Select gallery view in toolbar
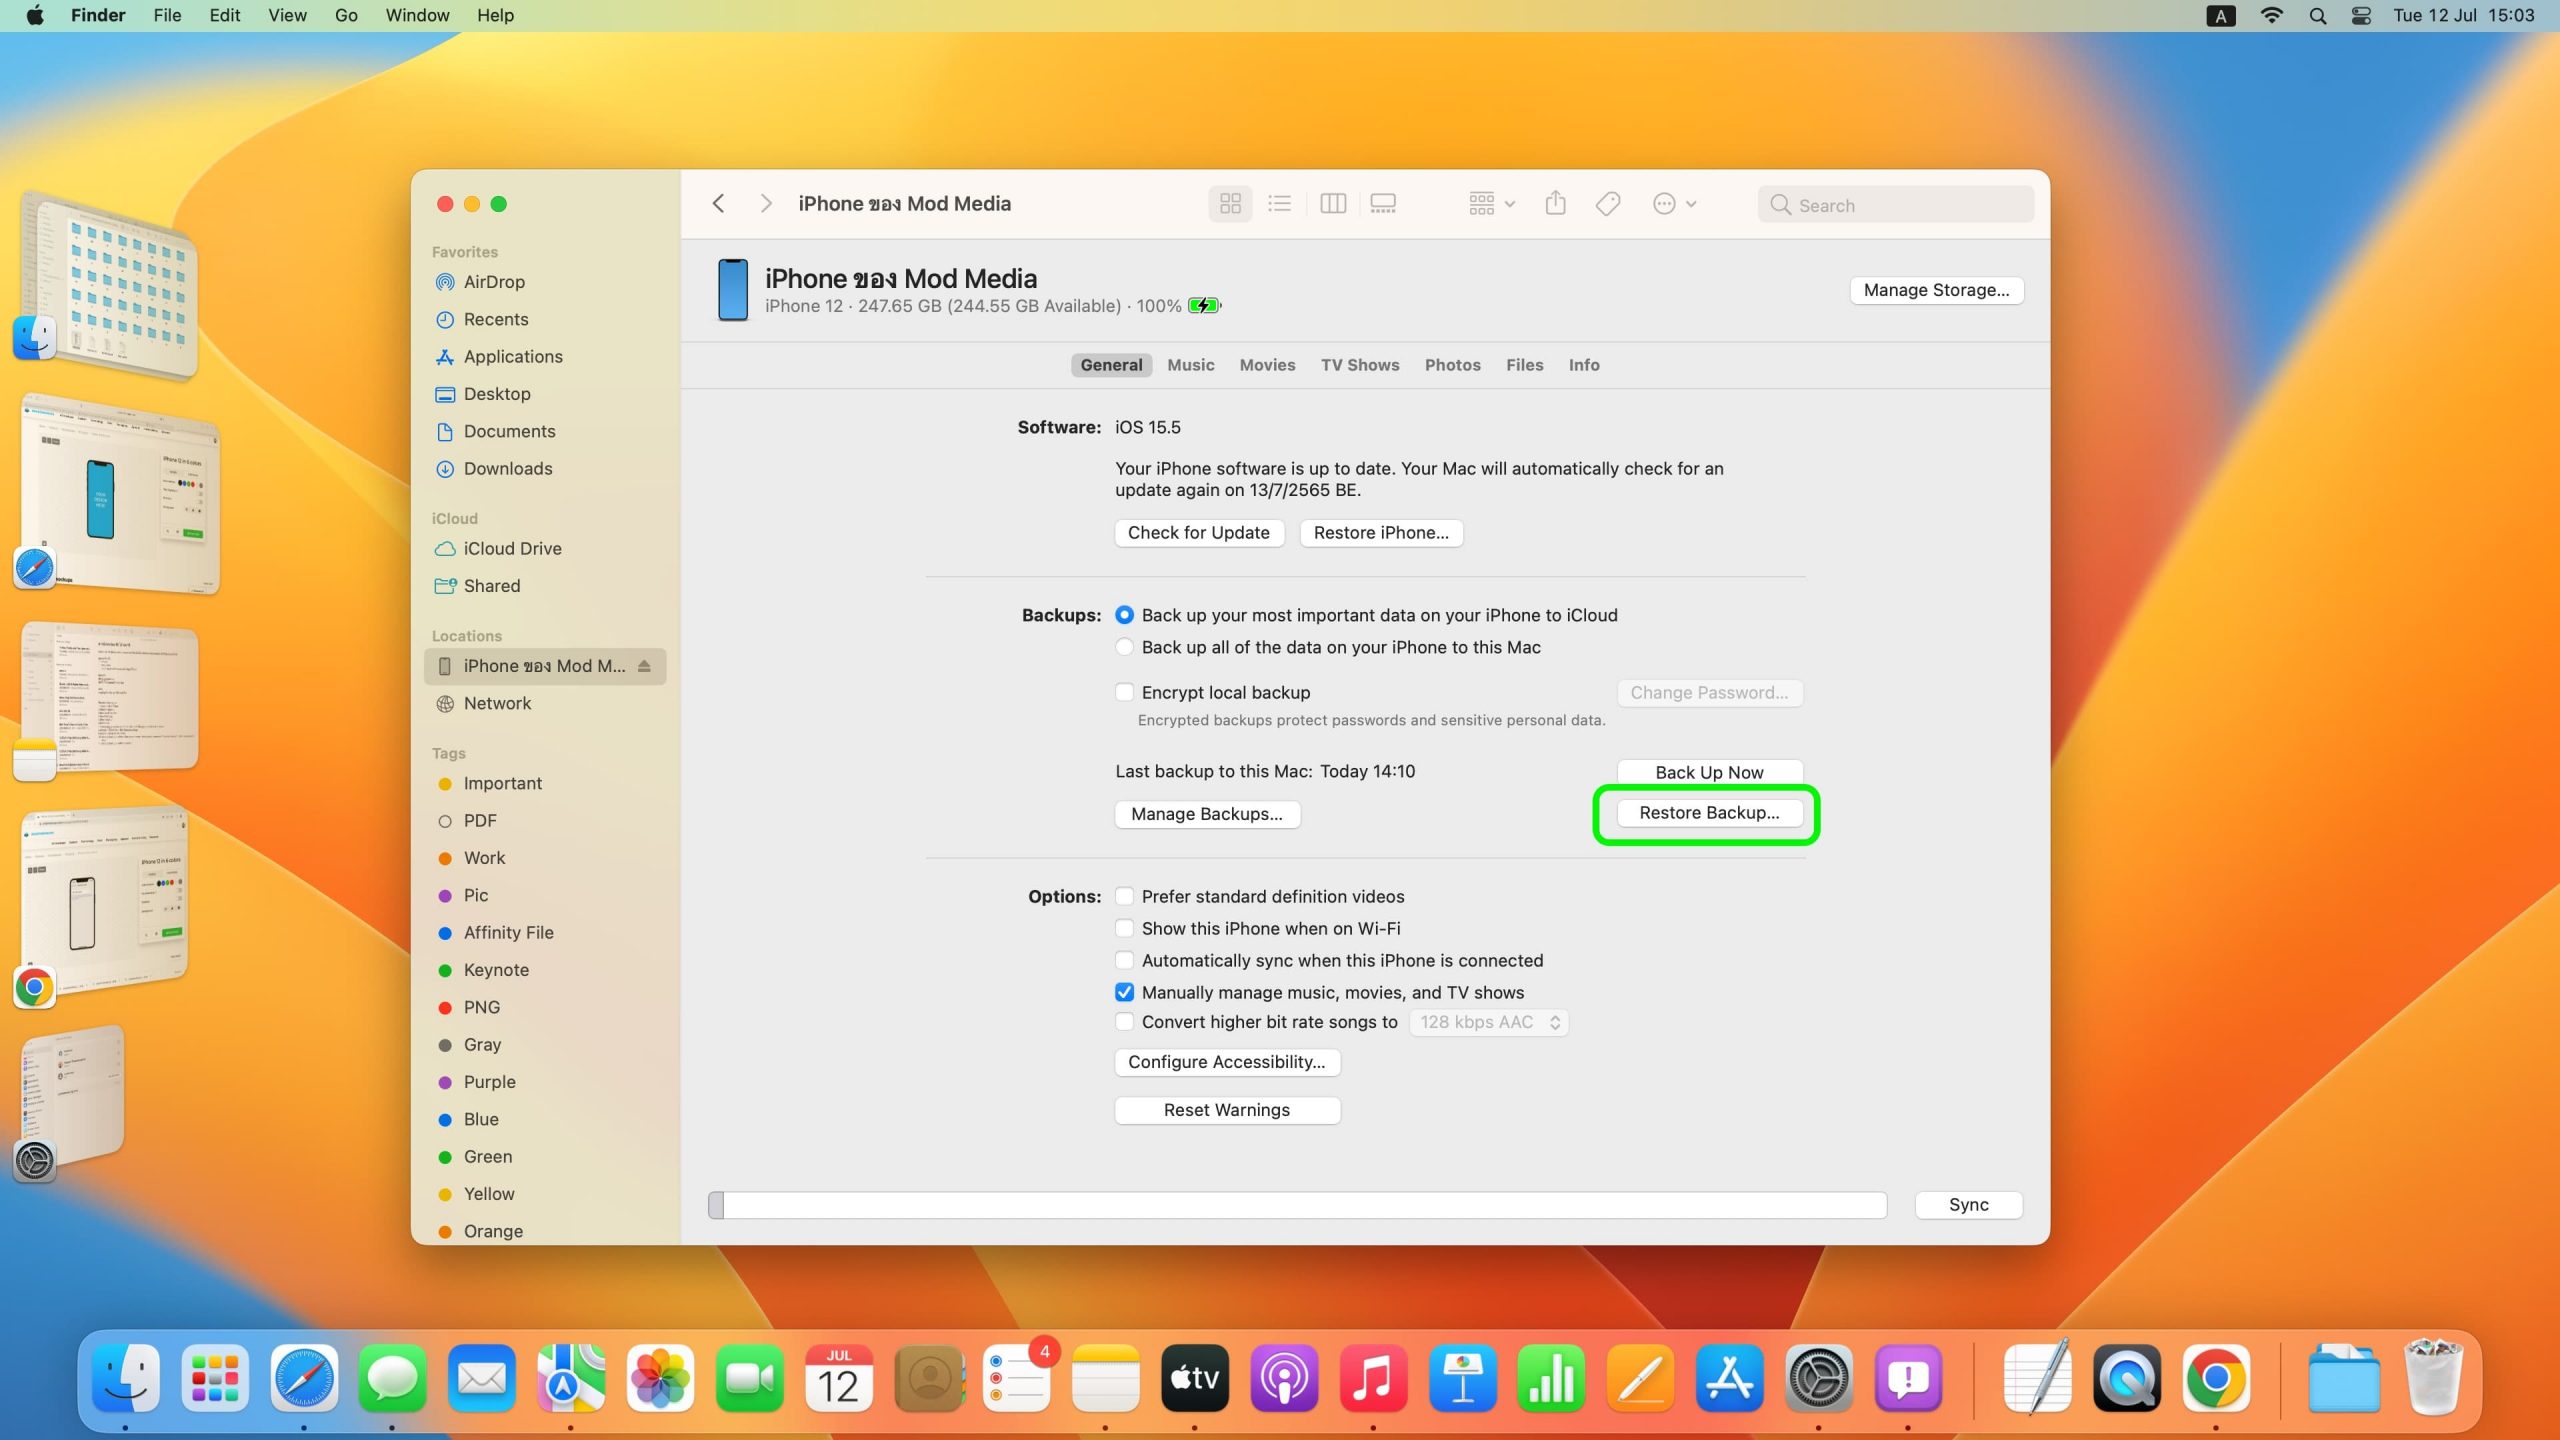The width and height of the screenshot is (2560, 1440). tap(1383, 204)
